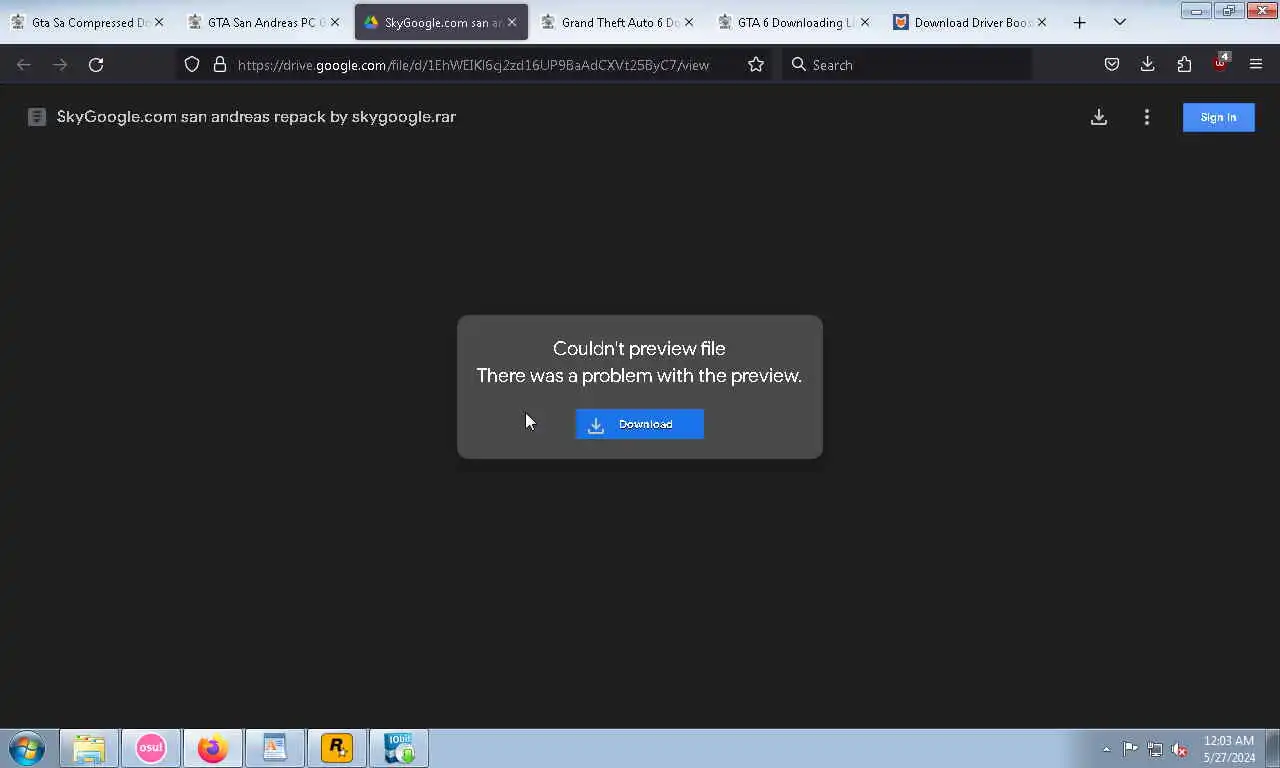Click the network tray icon
This screenshot has height=768, width=1280.
click(1155, 749)
